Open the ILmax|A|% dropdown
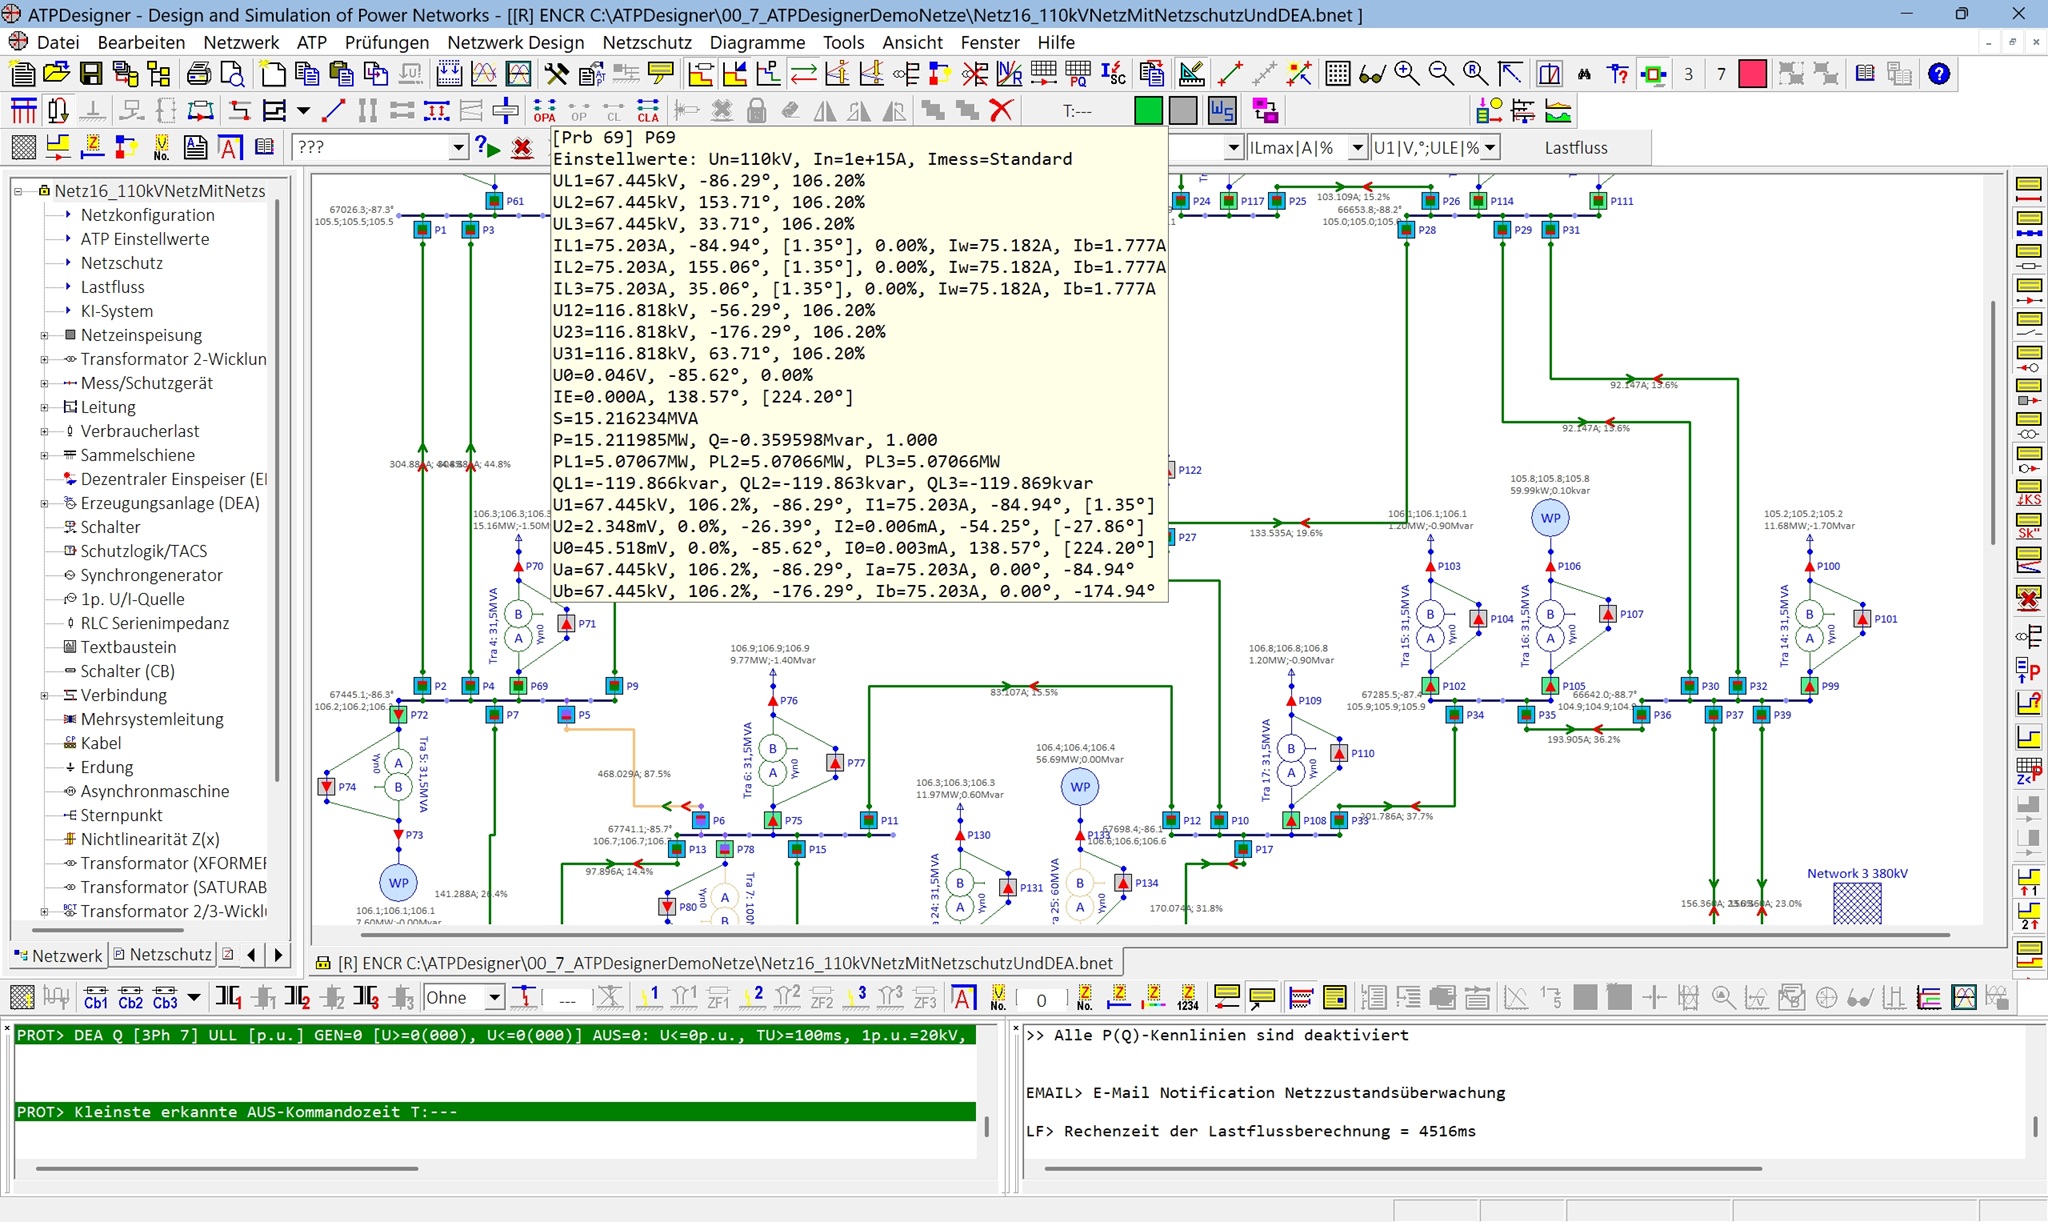The width and height of the screenshot is (2048, 1222). coord(1357,148)
